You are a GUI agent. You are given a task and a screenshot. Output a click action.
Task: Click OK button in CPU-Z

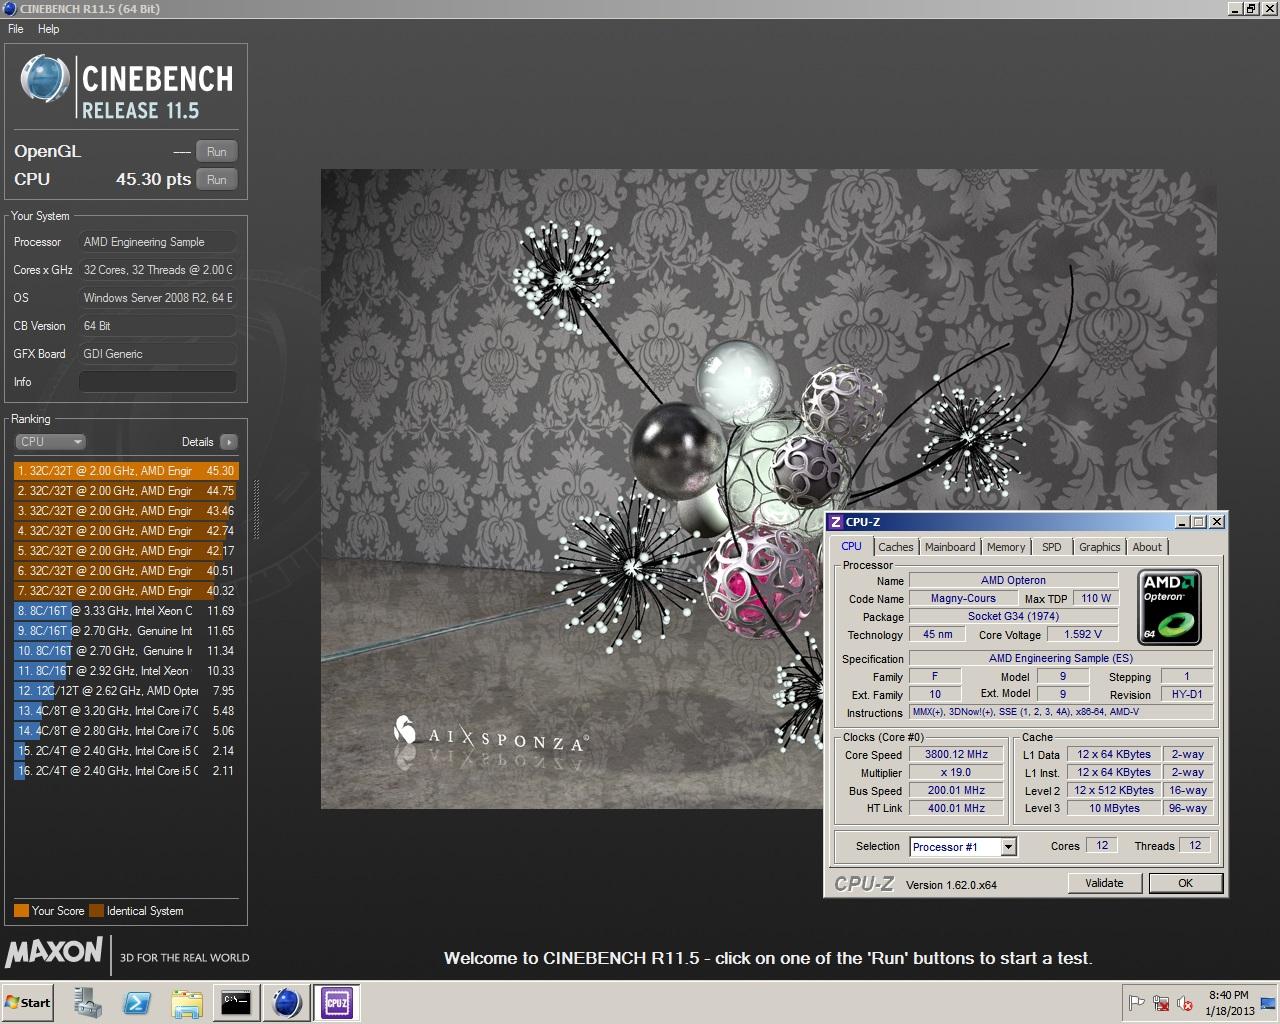1185,883
